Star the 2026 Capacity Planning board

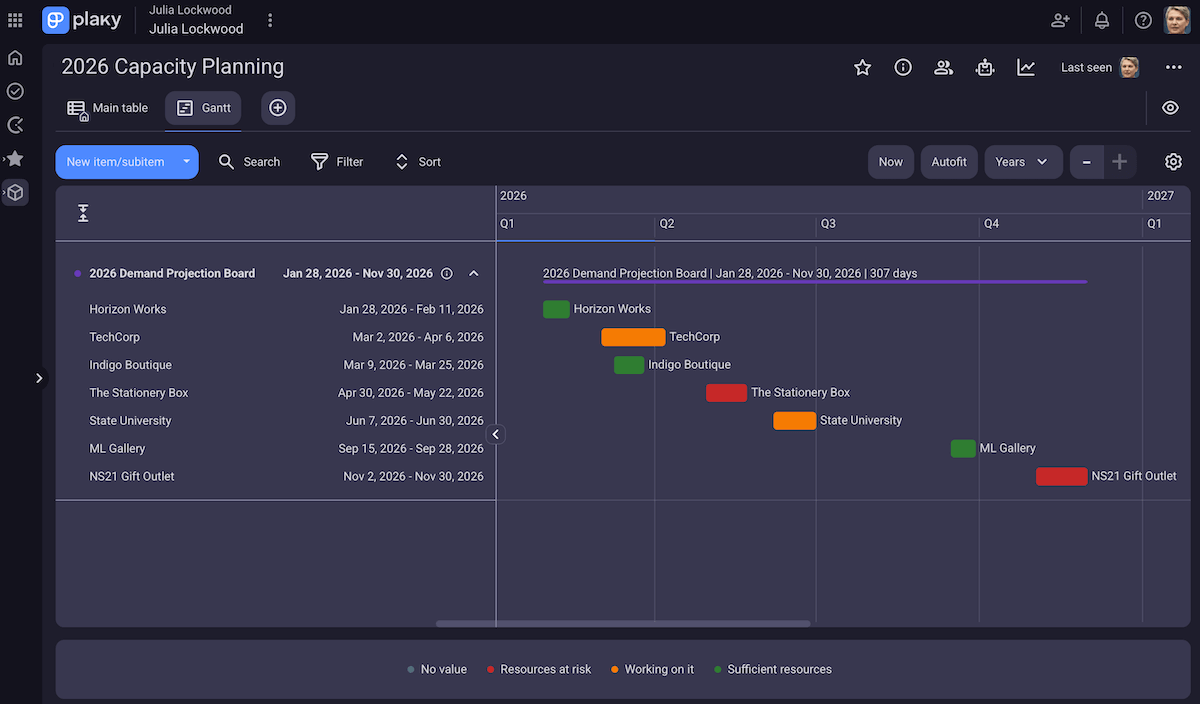coord(862,66)
